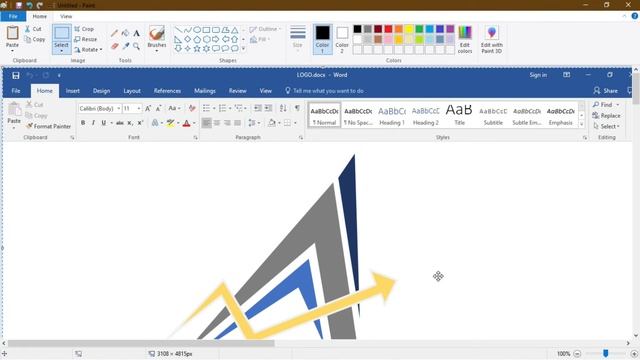This screenshot has width=640, height=360.
Task: Choose the Oval shape in Shapes gallery
Action: (x=197, y=30)
